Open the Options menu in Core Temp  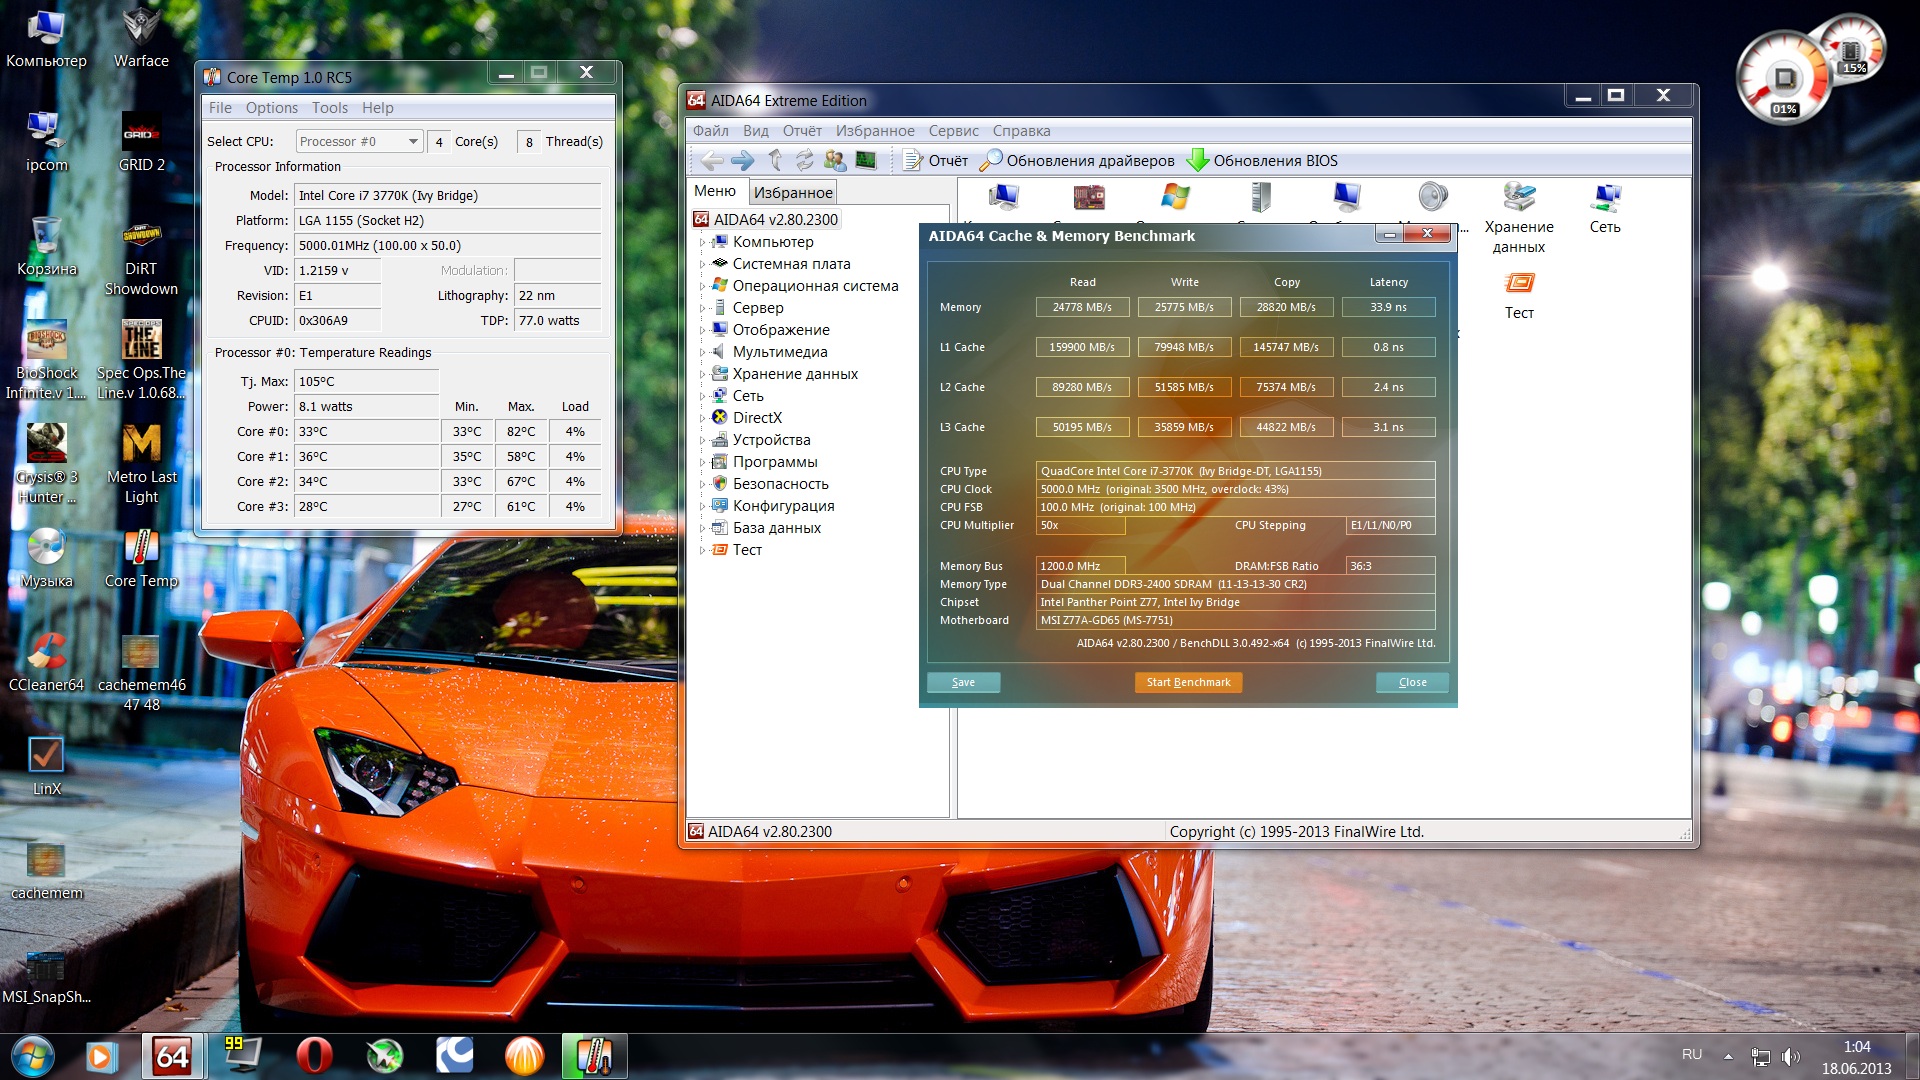coord(271,108)
